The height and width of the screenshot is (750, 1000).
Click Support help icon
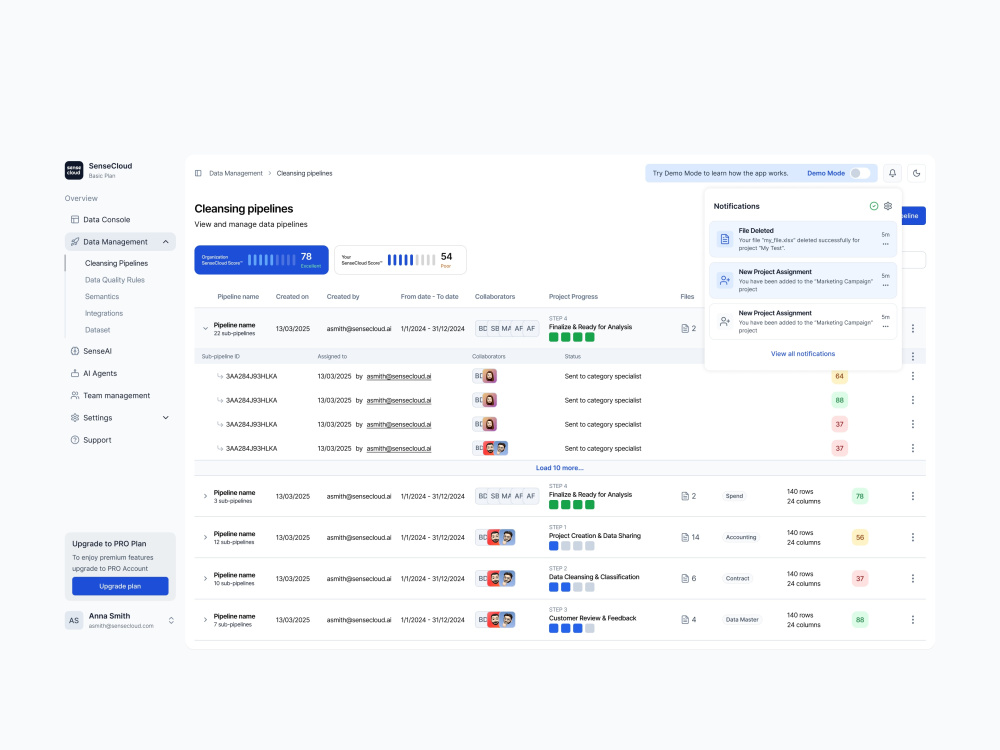(75, 440)
